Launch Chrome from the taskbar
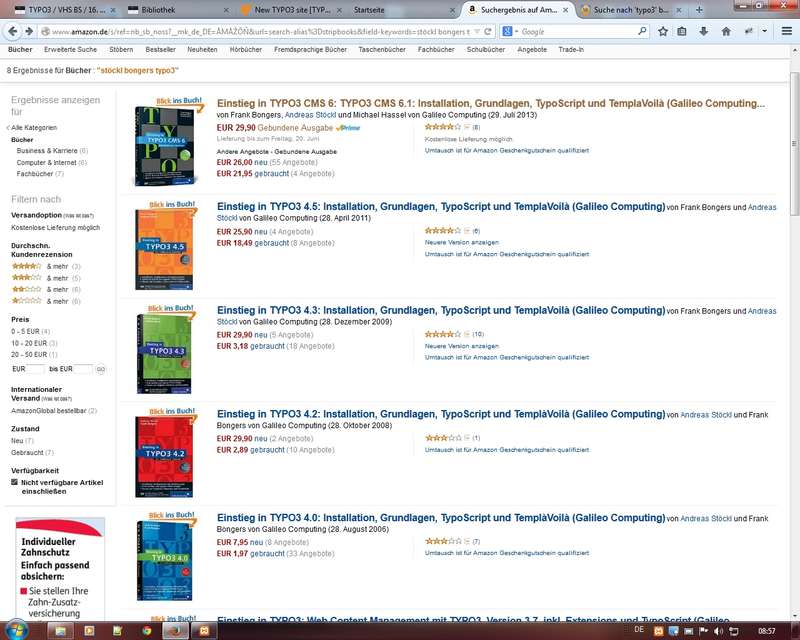The width and height of the screenshot is (800, 640). coord(146,631)
